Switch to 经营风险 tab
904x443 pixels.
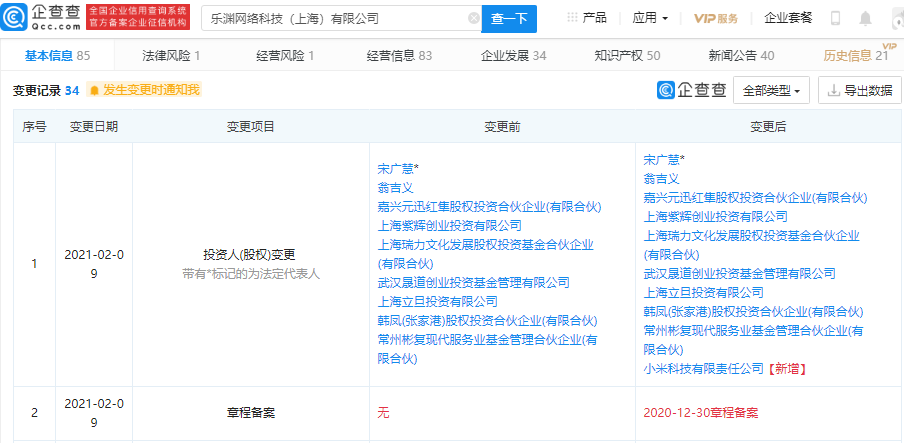[285, 55]
